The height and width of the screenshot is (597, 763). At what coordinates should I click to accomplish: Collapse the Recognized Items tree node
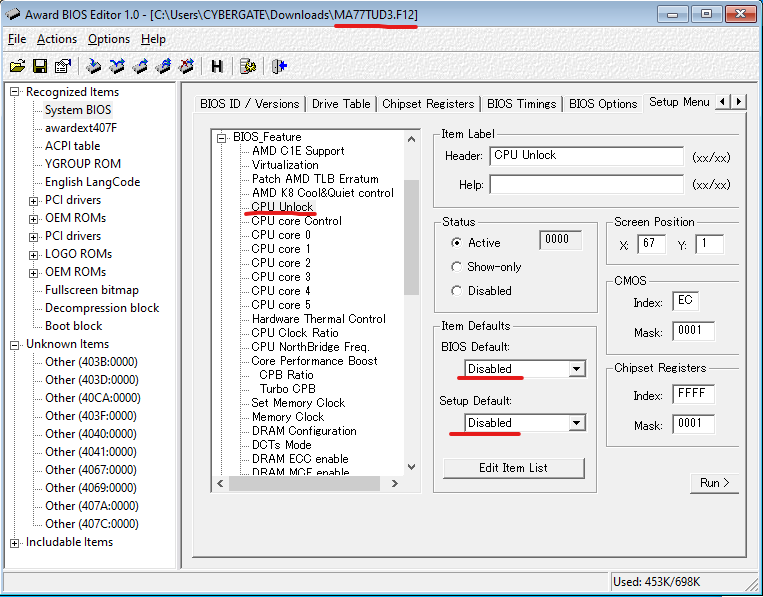(x=15, y=92)
